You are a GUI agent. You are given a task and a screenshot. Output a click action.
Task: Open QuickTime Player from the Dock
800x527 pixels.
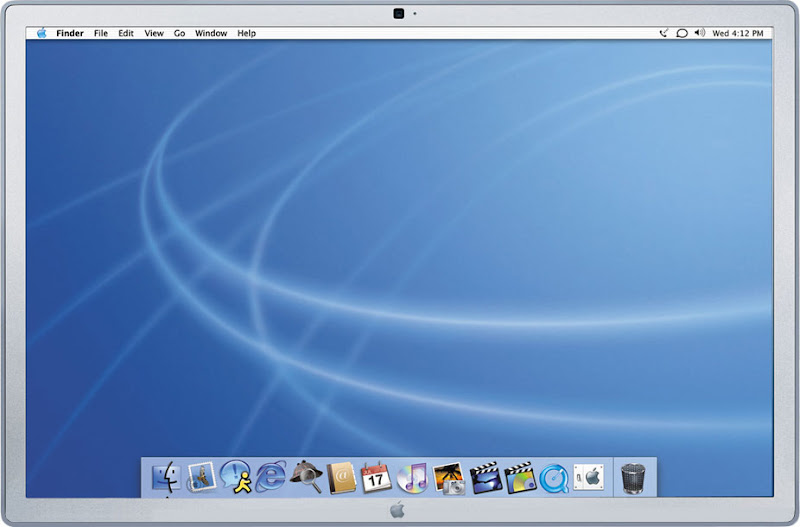click(554, 479)
